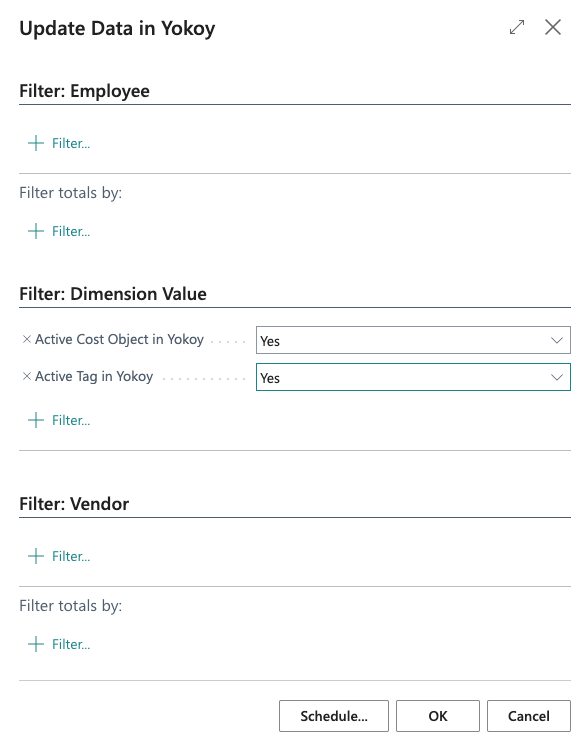Collapse the Filter: Dimension Value section header
Screen dimensions: 585x745
(113, 294)
